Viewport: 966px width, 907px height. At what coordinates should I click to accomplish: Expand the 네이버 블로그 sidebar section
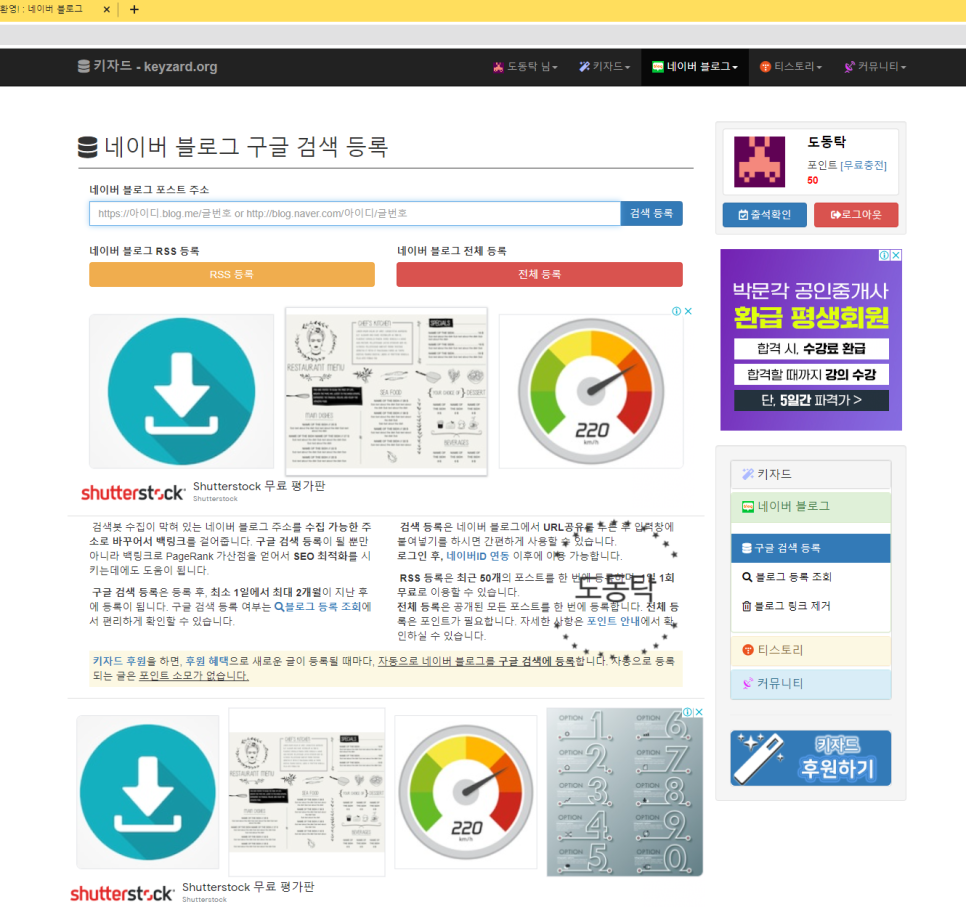(x=811, y=506)
